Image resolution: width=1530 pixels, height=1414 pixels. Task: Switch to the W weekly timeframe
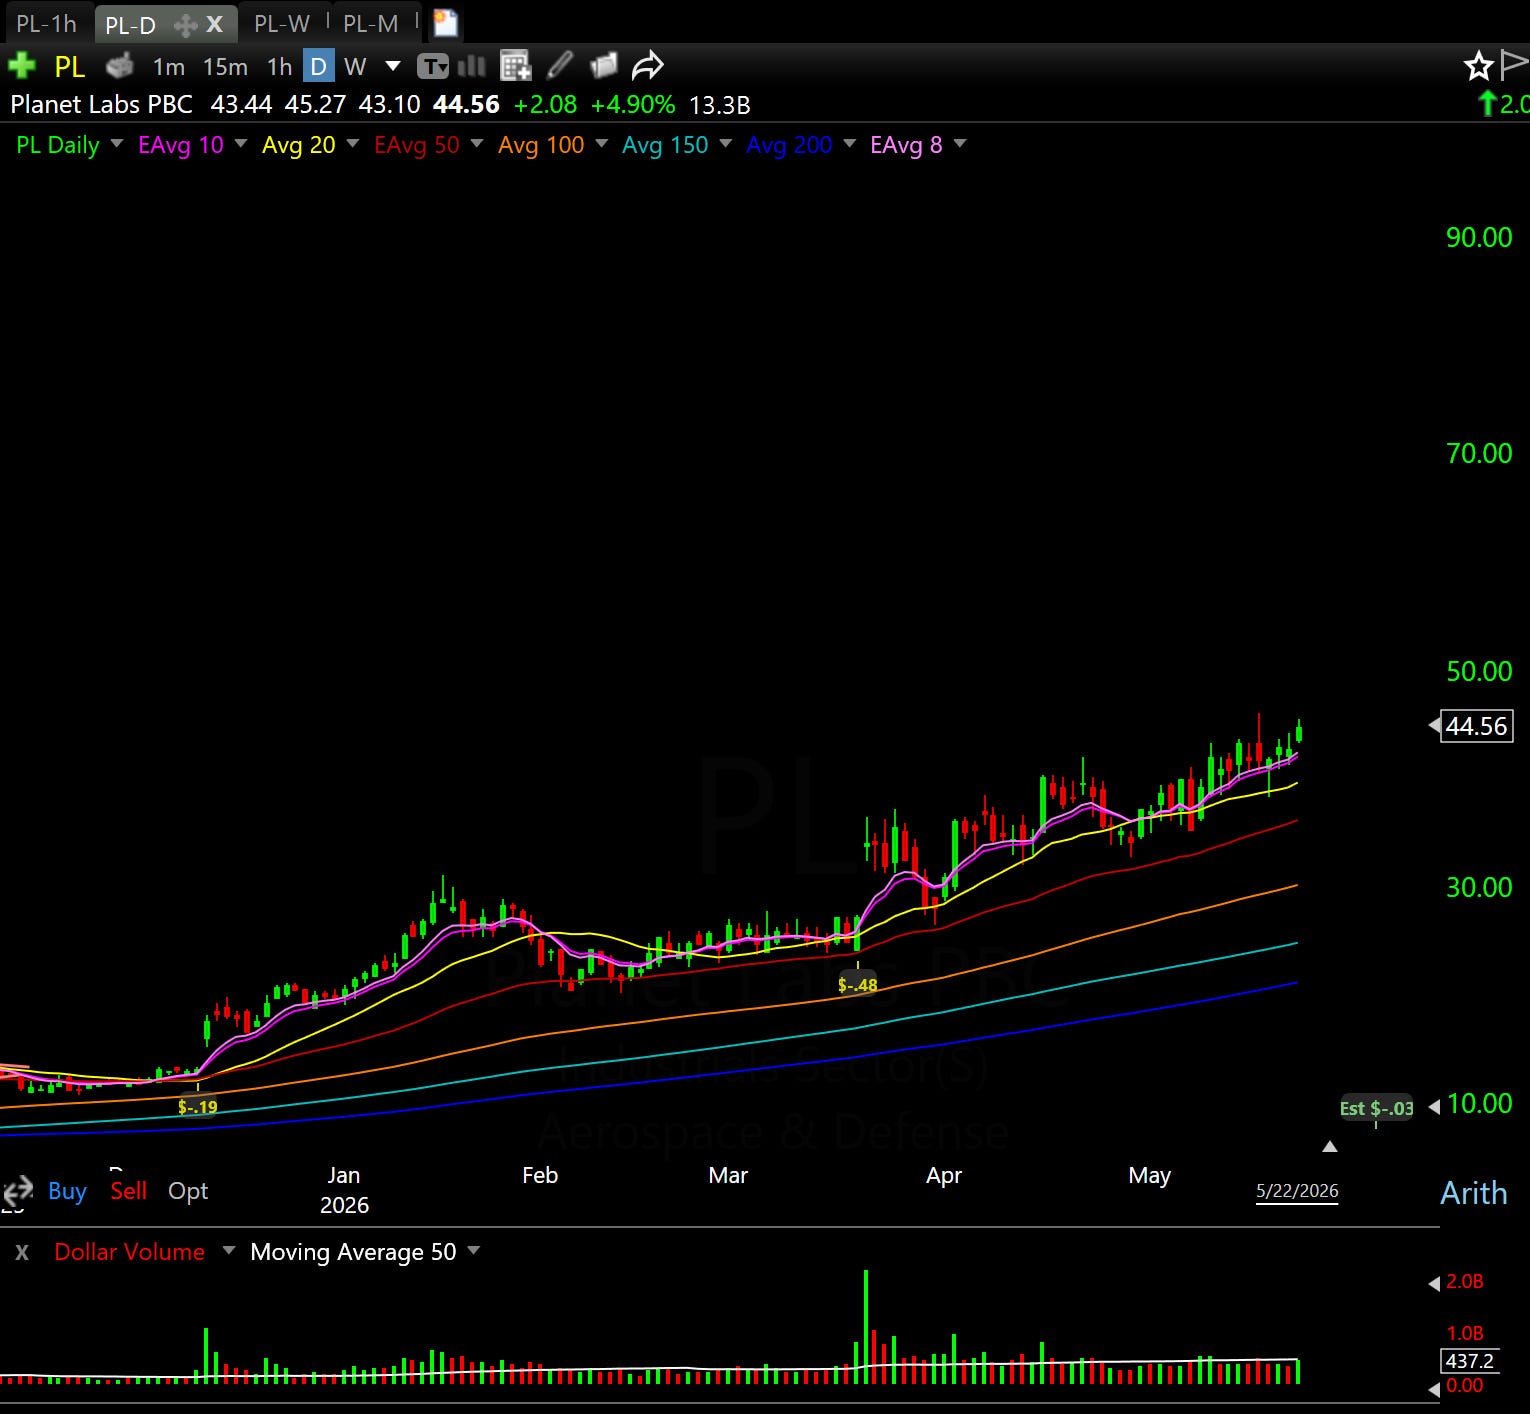tap(355, 67)
